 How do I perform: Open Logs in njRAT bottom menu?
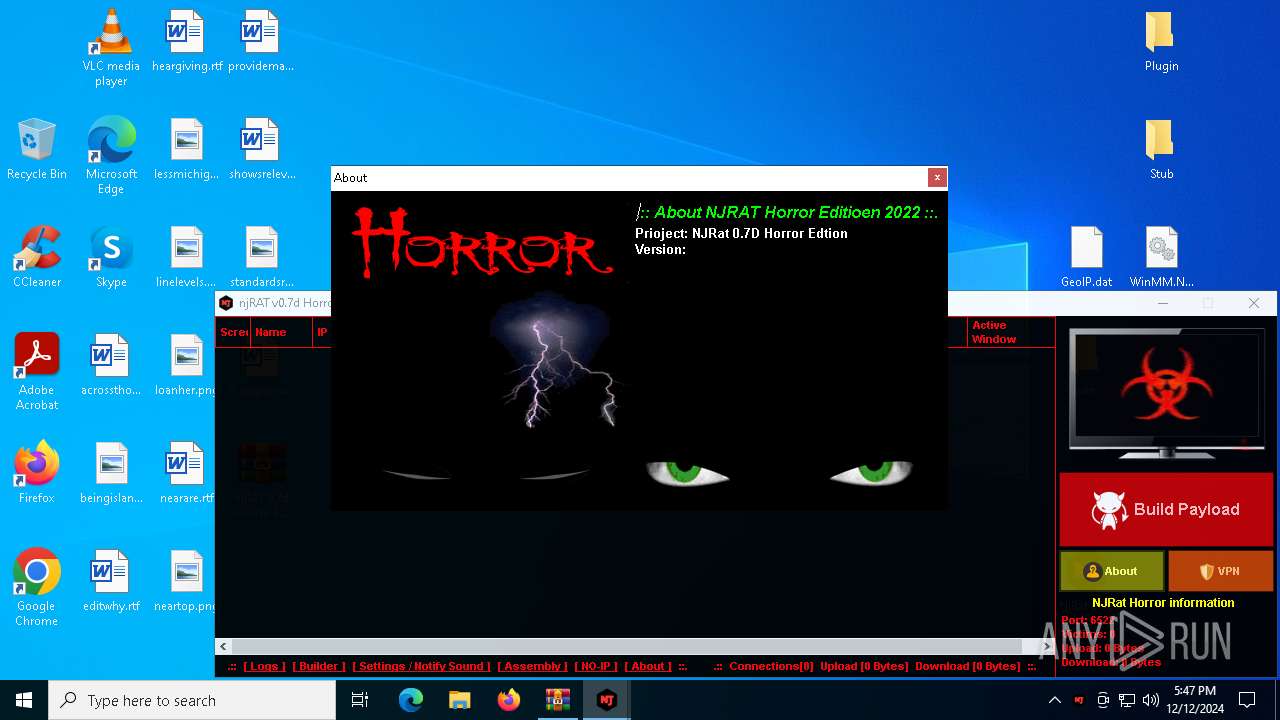tap(264, 666)
